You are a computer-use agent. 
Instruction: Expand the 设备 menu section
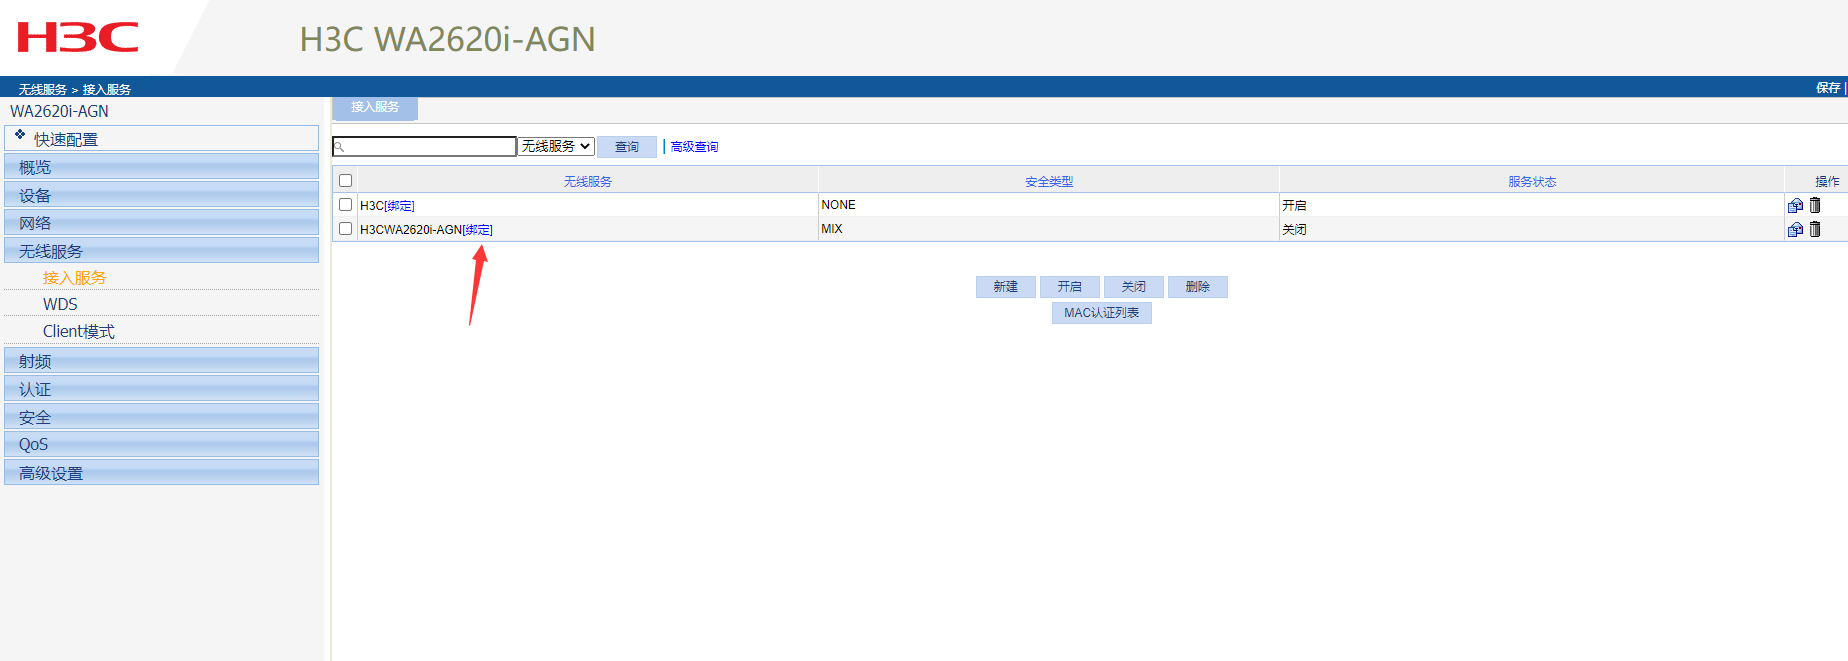pos(161,195)
